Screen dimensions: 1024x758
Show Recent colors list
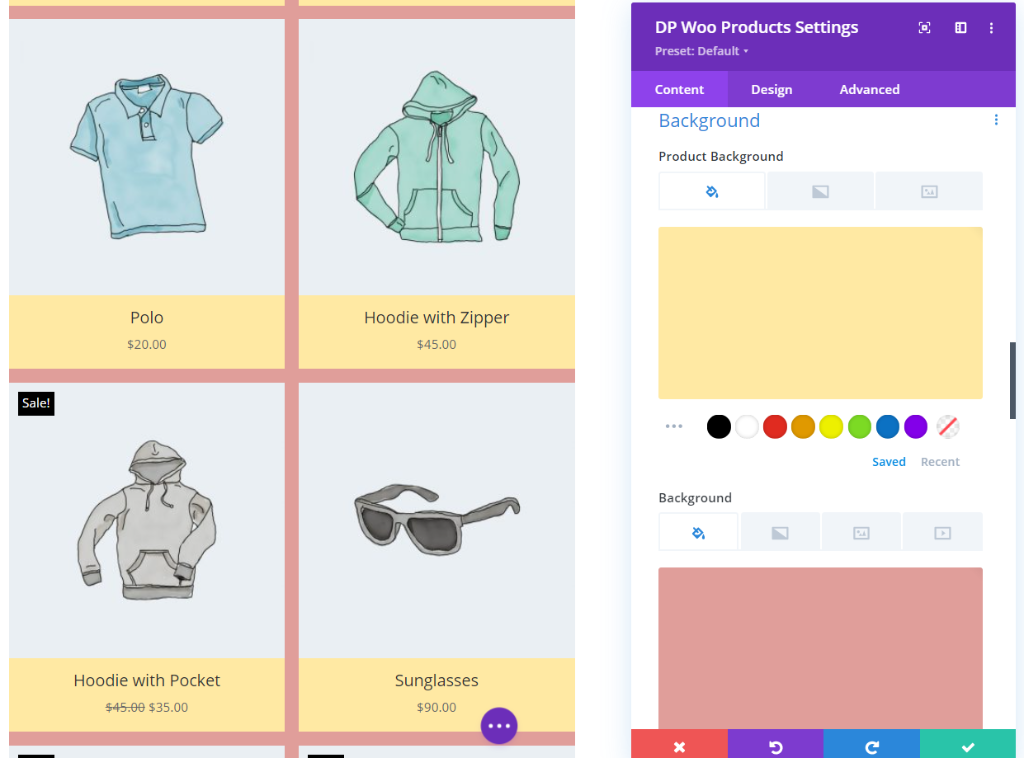[939, 462]
